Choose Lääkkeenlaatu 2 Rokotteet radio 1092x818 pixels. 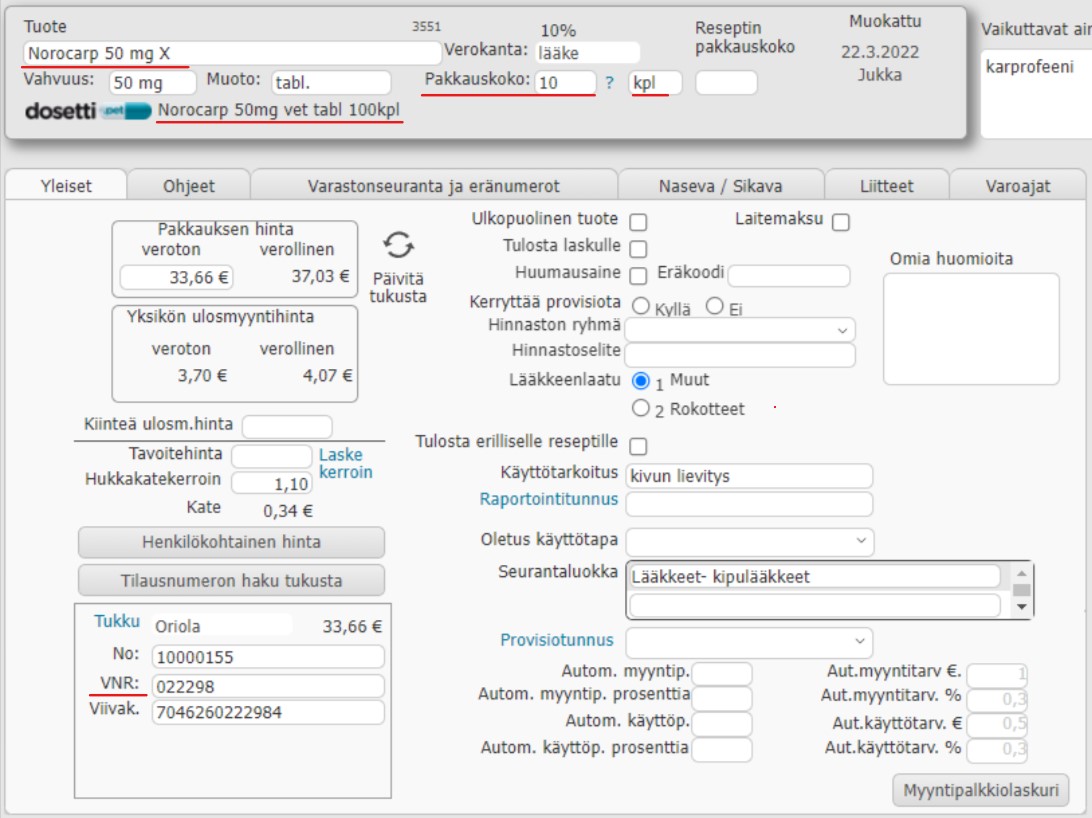[x=641, y=408]
